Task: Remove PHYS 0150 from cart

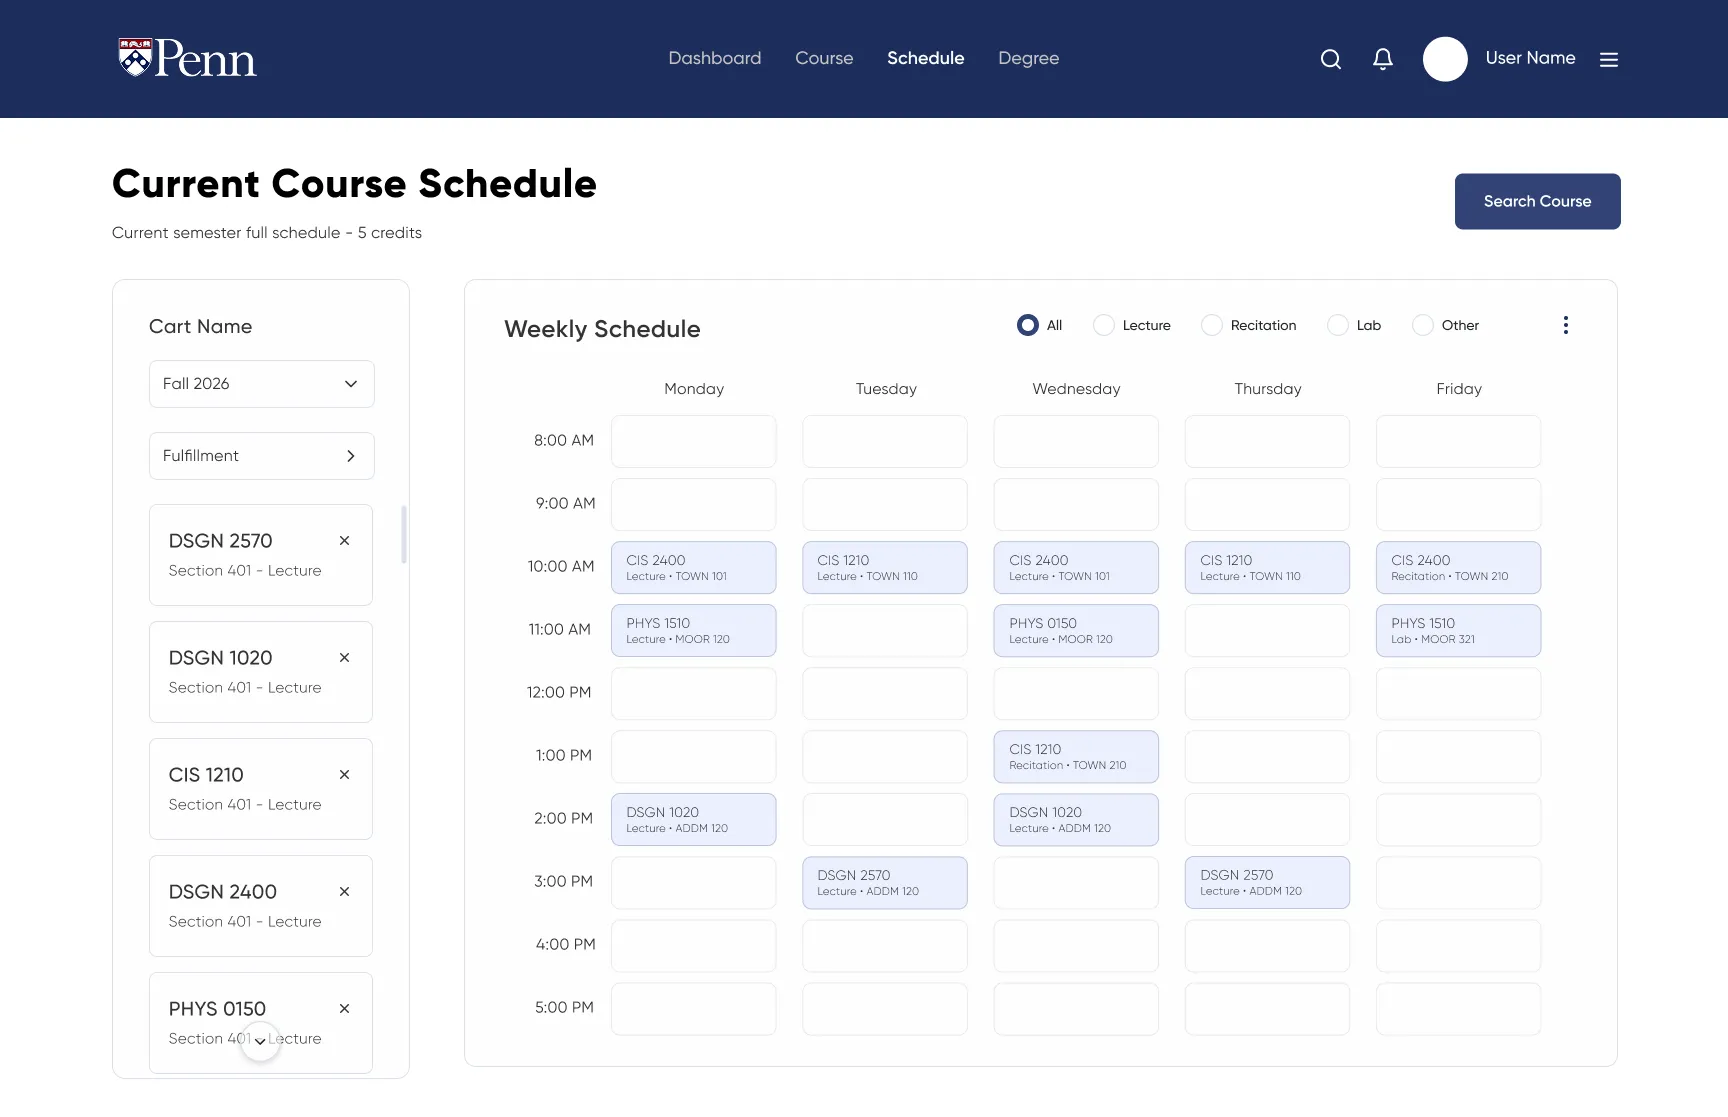Action: click(x=344, y=1008)
